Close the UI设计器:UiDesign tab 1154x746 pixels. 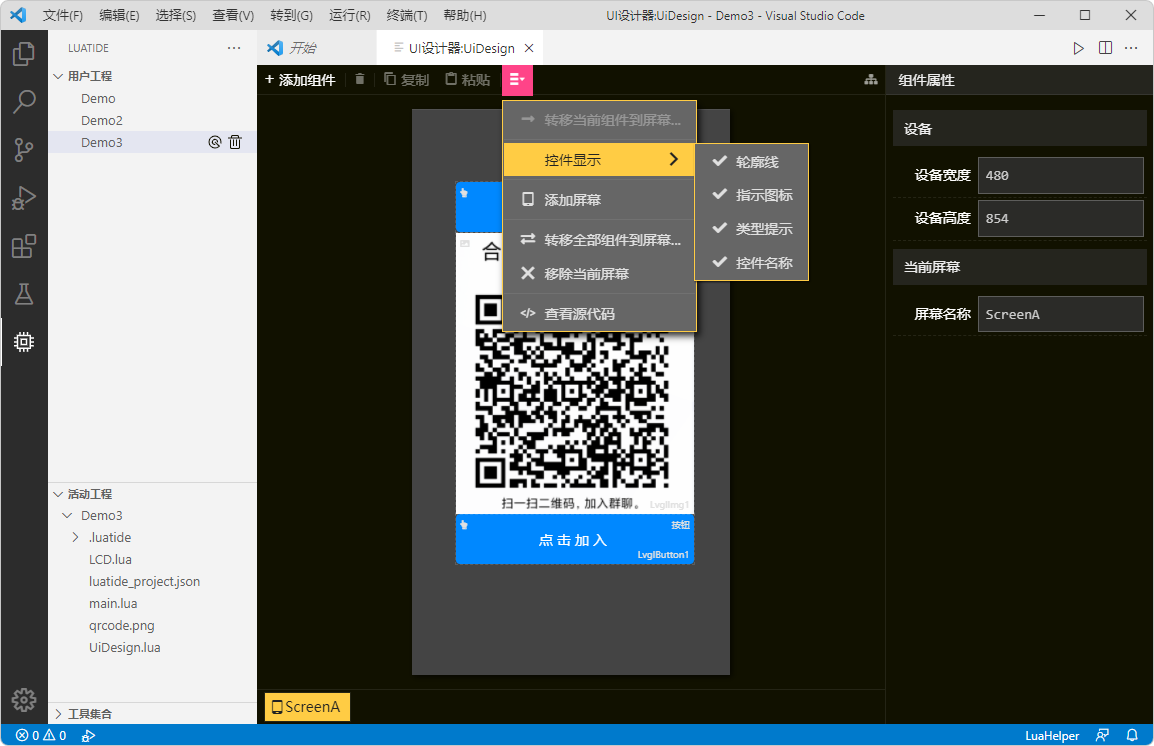click(x=528, y=48)
